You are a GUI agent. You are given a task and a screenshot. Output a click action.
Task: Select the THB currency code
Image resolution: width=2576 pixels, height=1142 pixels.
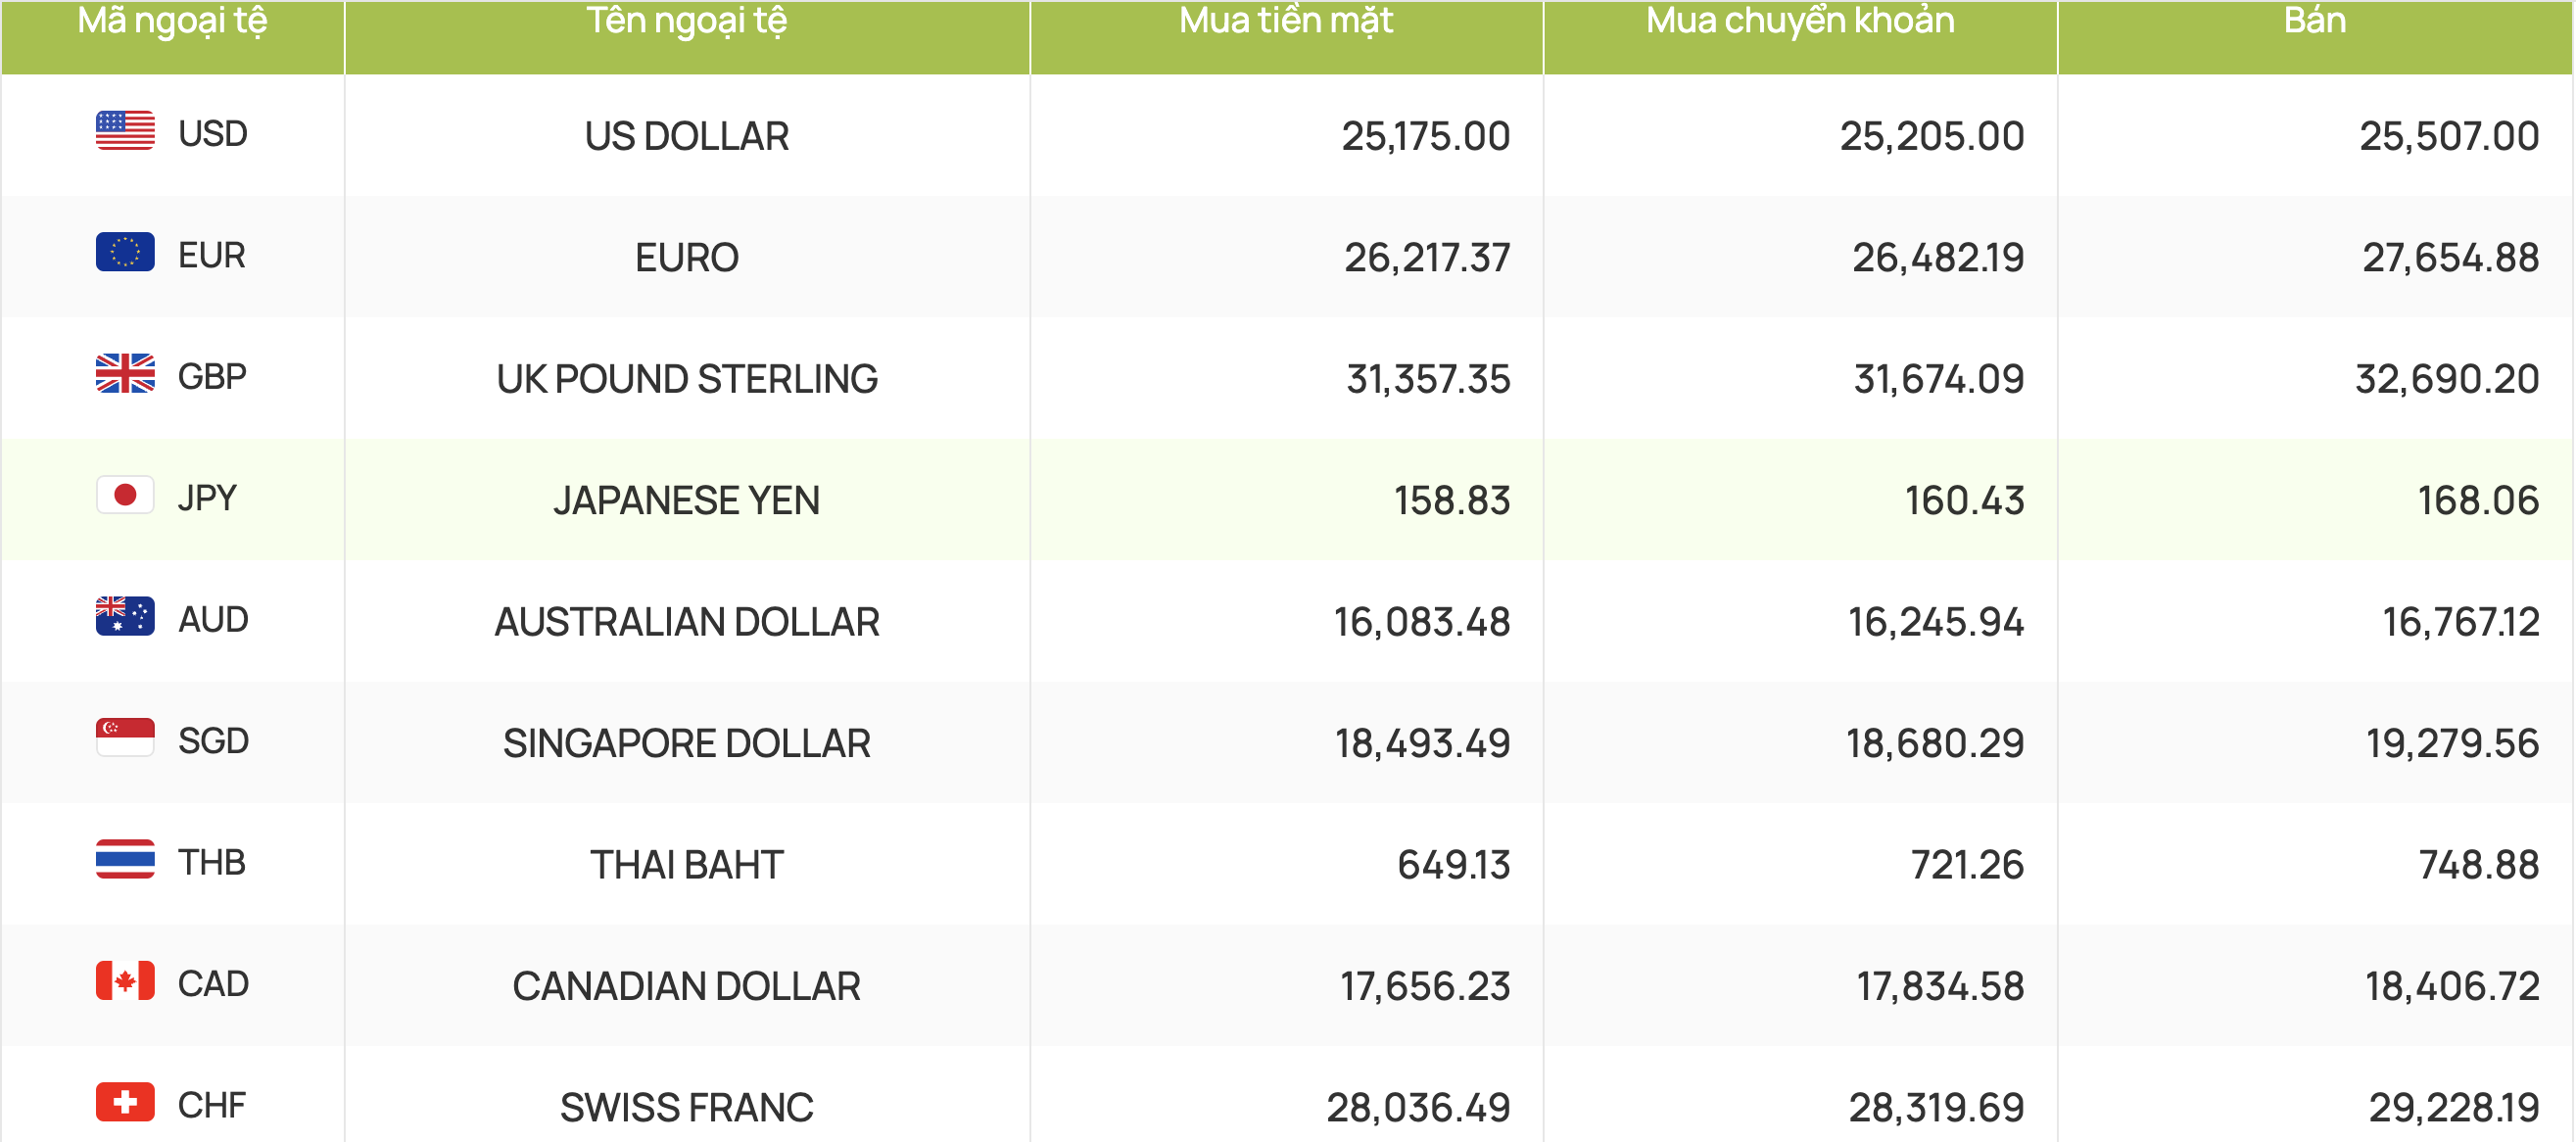click(x=212, y=862)
